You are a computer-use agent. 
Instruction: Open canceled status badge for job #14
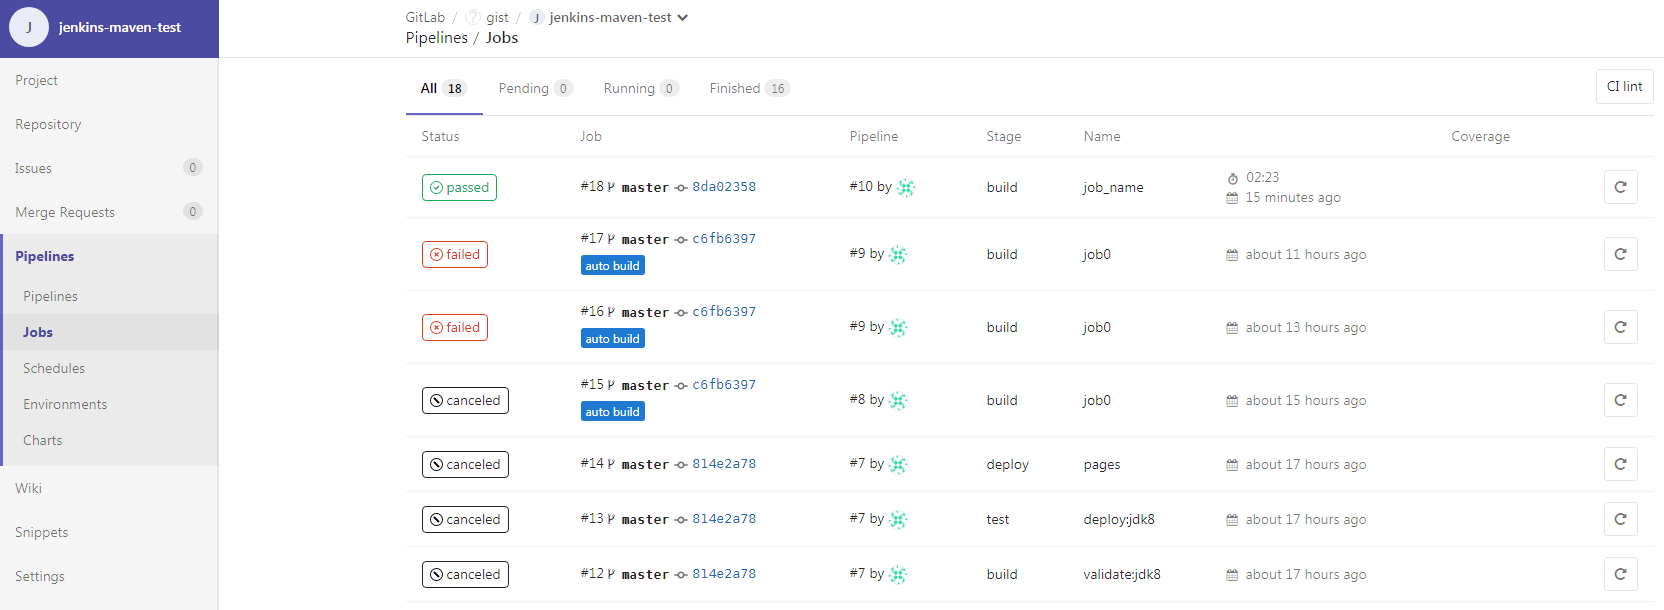(465, 464)
